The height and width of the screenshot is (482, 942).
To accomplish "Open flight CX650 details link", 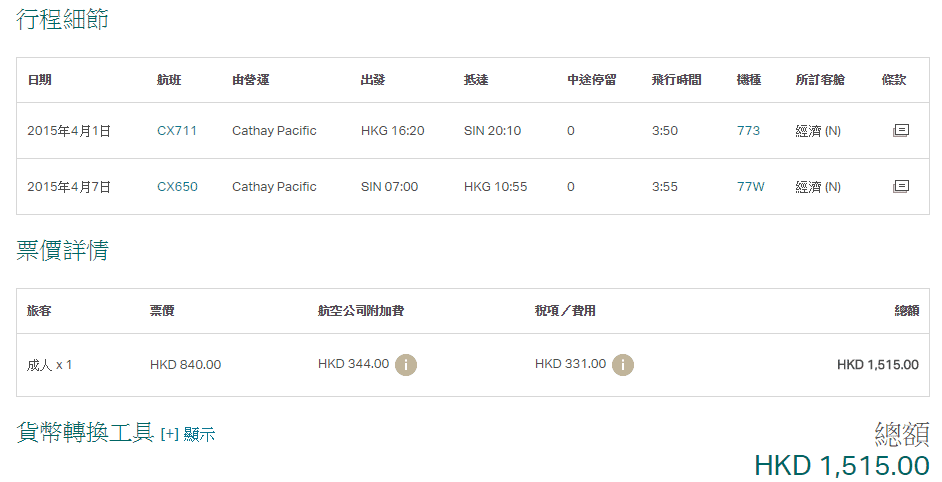I will (x=177, y=187).
